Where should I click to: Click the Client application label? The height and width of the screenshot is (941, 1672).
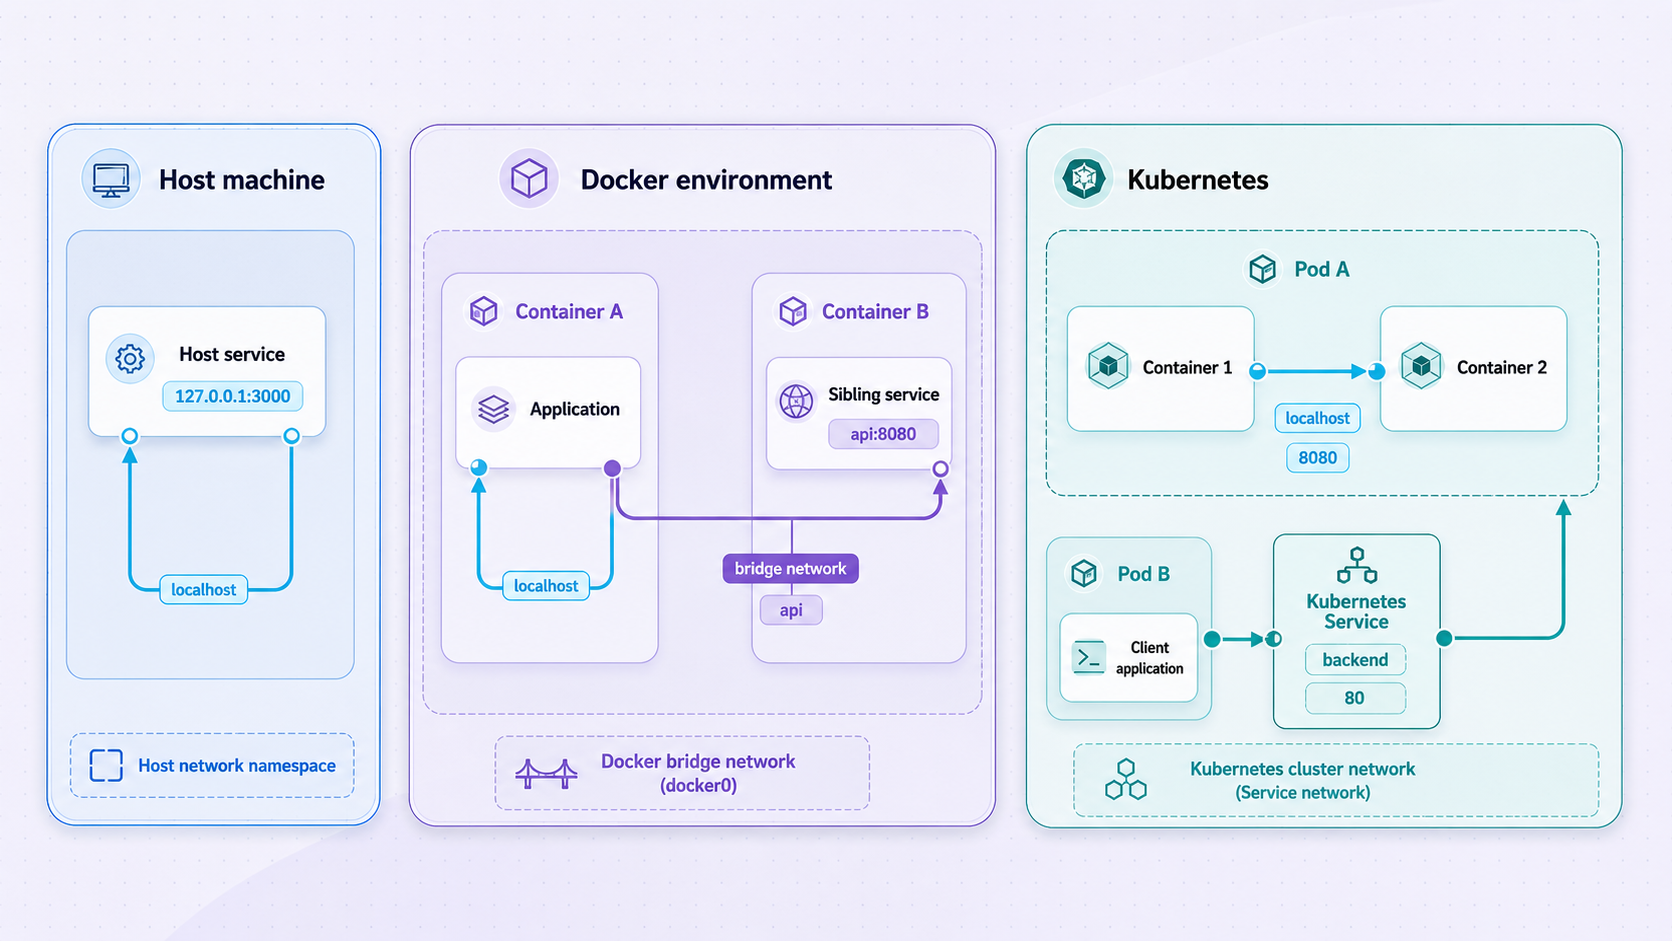[x=1149, y=657]
